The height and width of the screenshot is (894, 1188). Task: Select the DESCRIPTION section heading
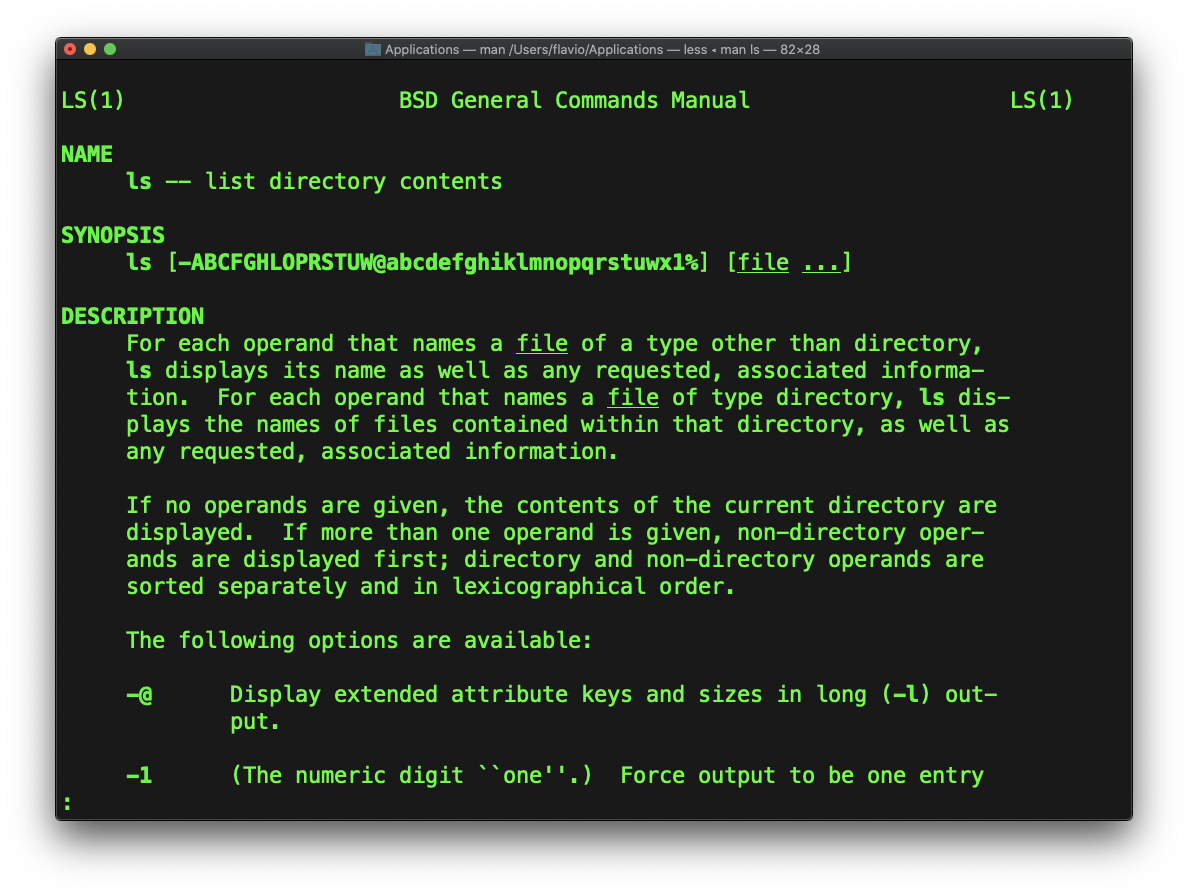(132, 316)
